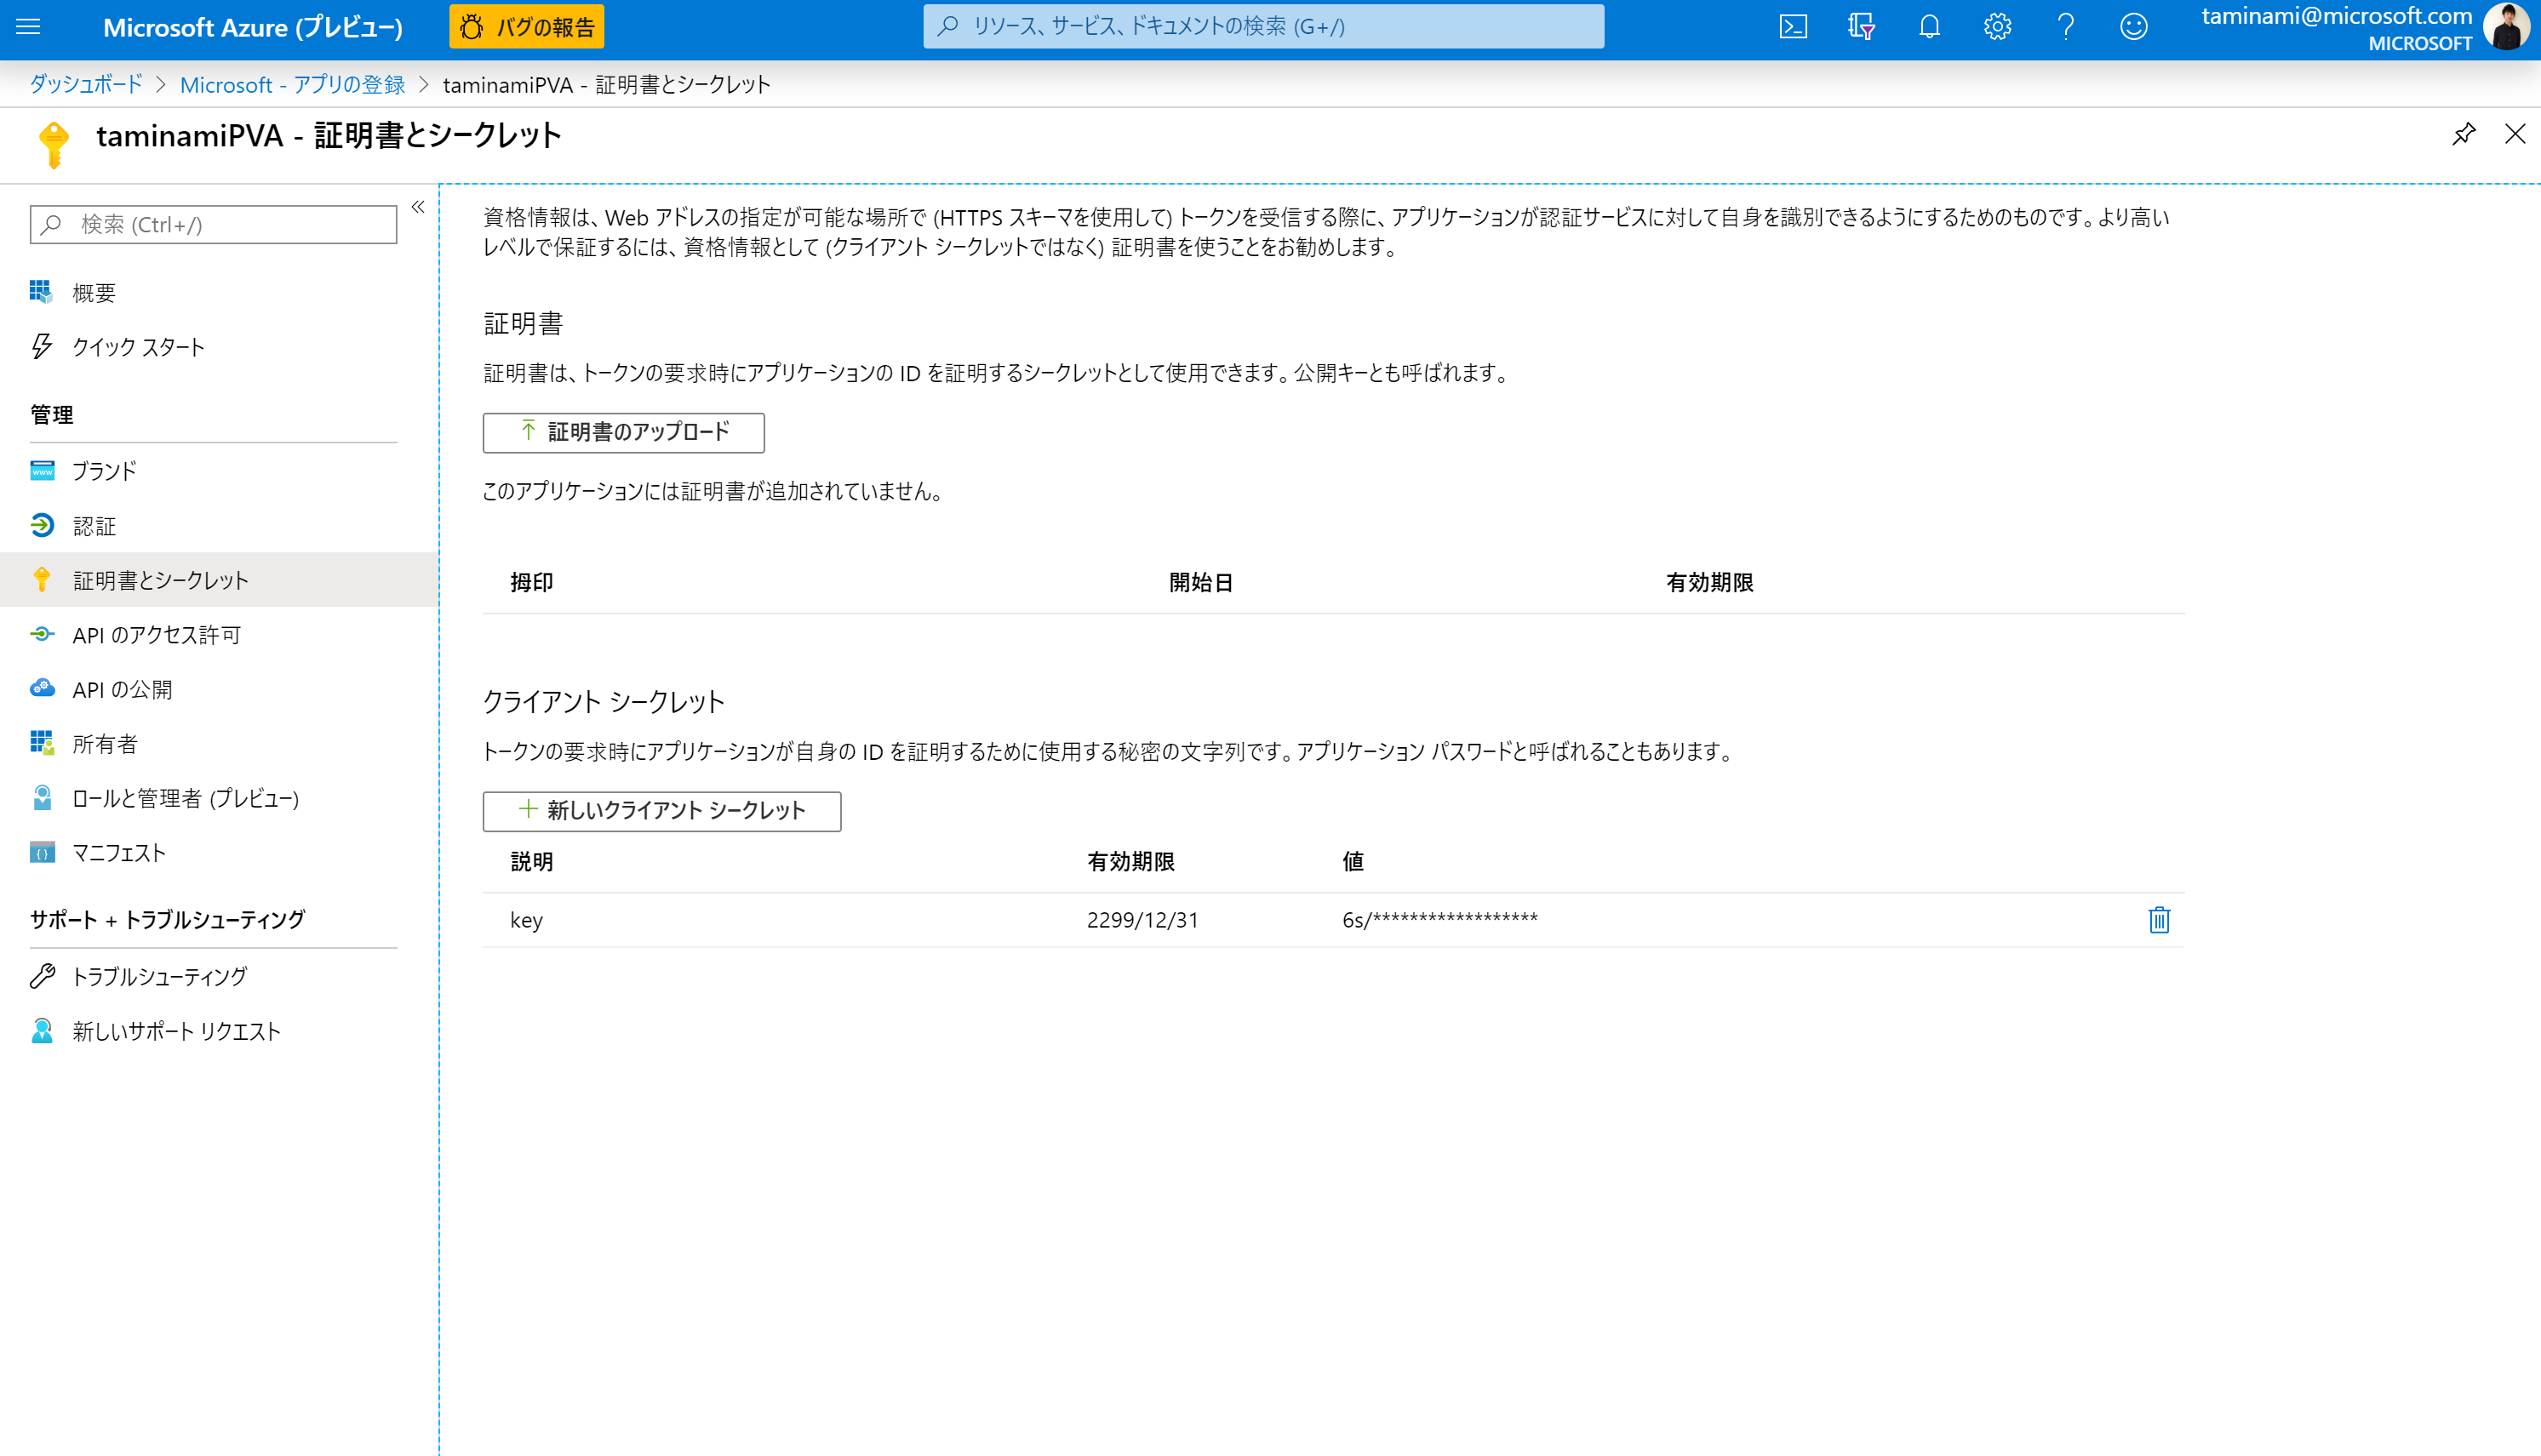Open Cloud Shell from the top bar
Screen dimensions: 2541x1456
pos(1793,27)
